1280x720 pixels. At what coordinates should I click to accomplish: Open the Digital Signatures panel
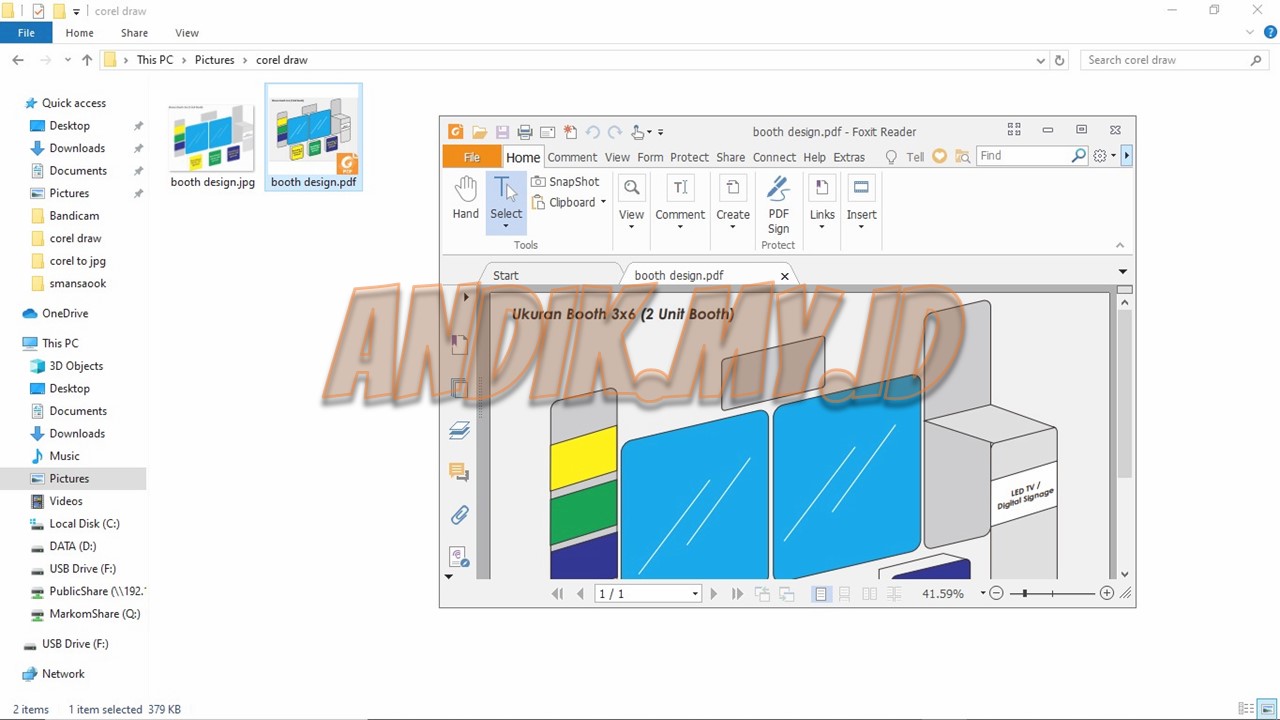(x=459, y=557)
